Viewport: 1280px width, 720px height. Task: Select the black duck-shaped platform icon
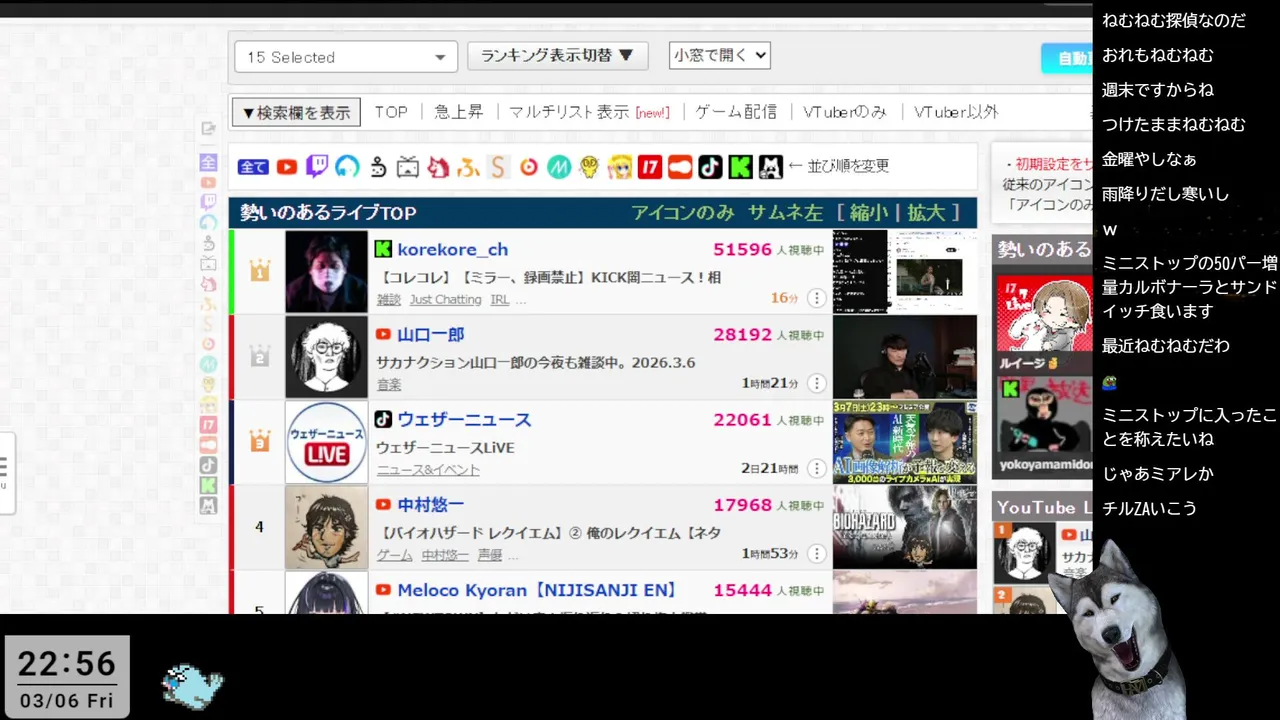[378, 167]
